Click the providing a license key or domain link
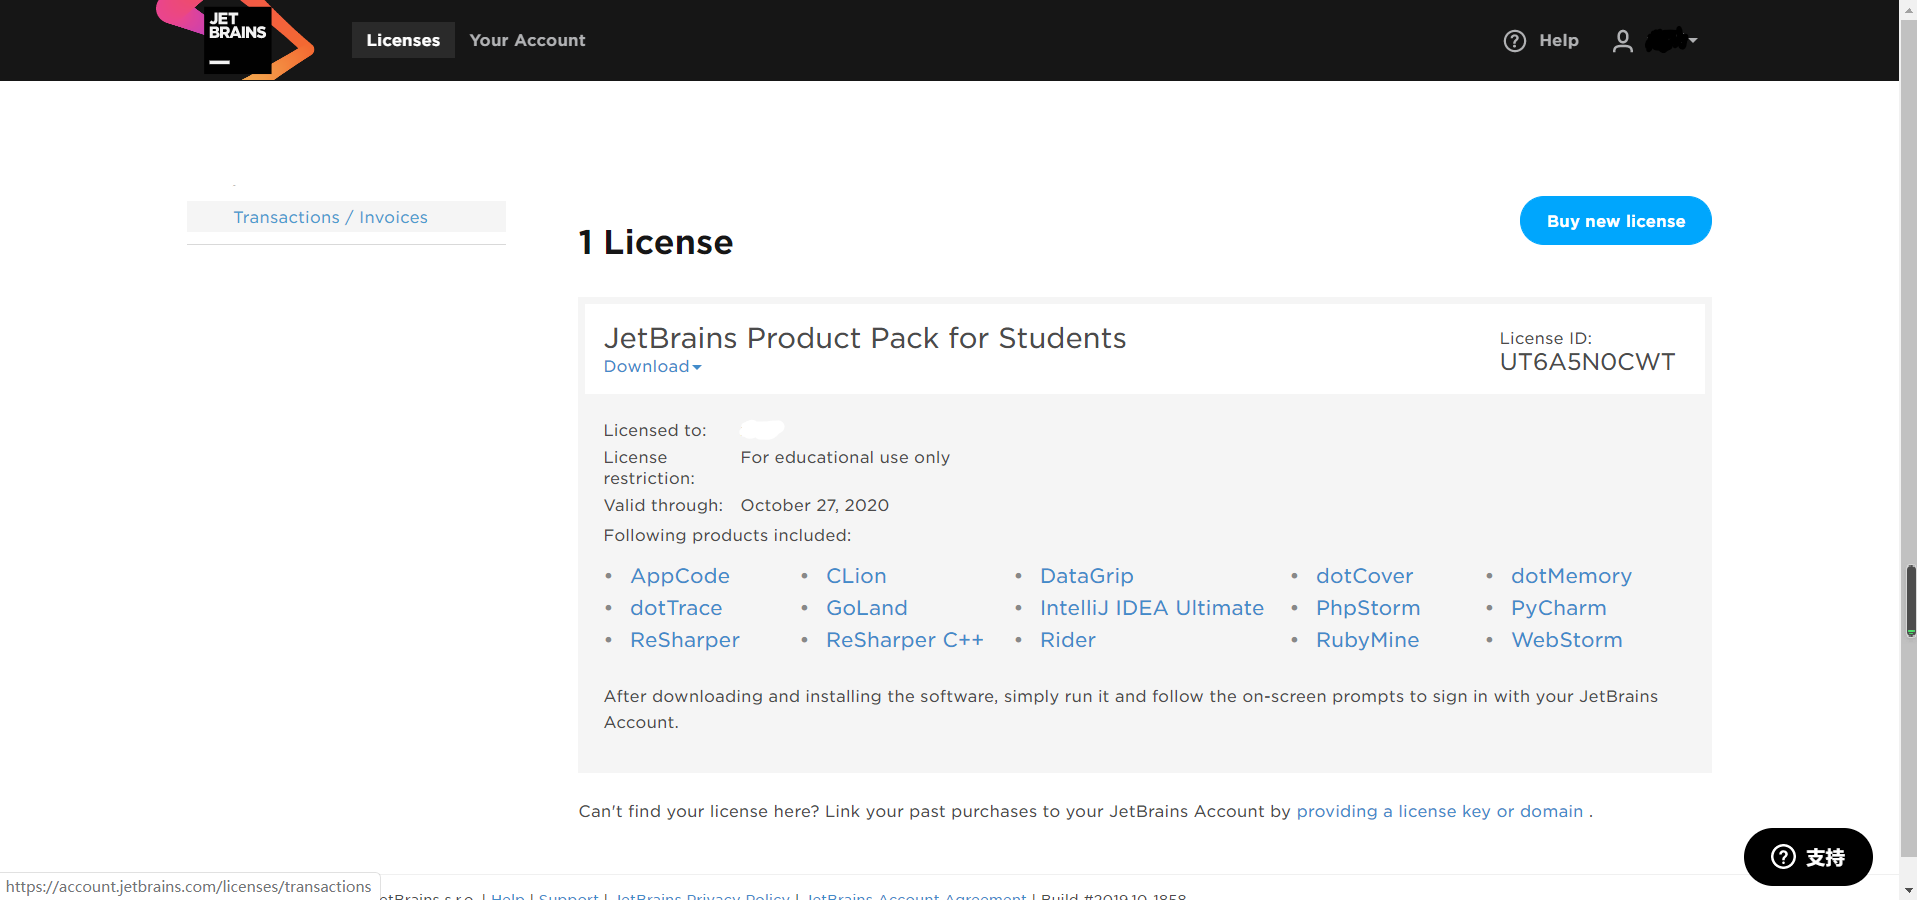Screen dimensions: 1917x900 click(x=1438, y=811)
